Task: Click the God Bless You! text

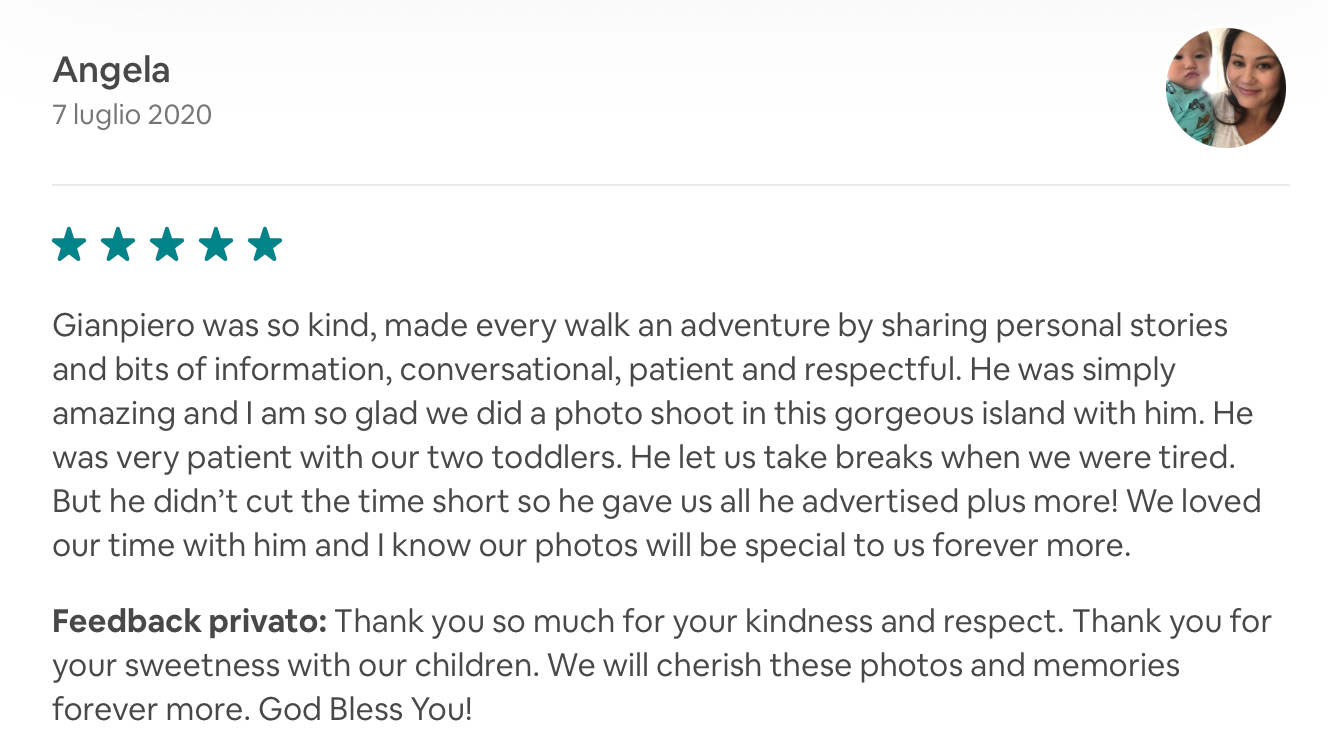Action: click(x=365, y=710)
